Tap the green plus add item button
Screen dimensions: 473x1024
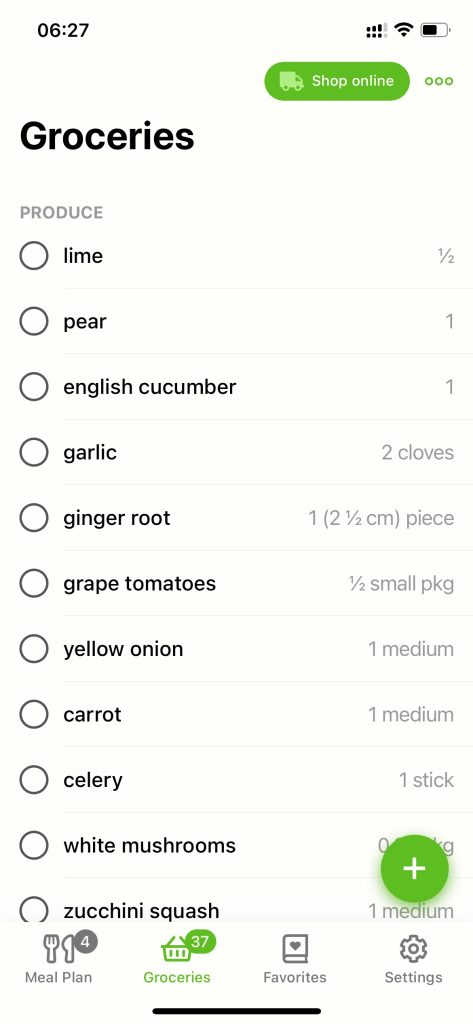[x=414, y=869]
